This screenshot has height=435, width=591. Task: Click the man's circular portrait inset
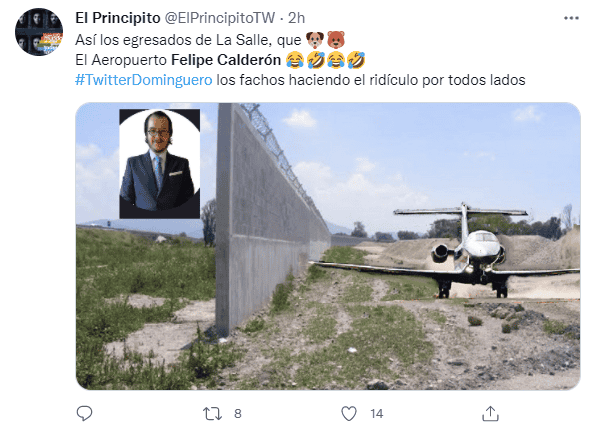click(x=160, y=164)
